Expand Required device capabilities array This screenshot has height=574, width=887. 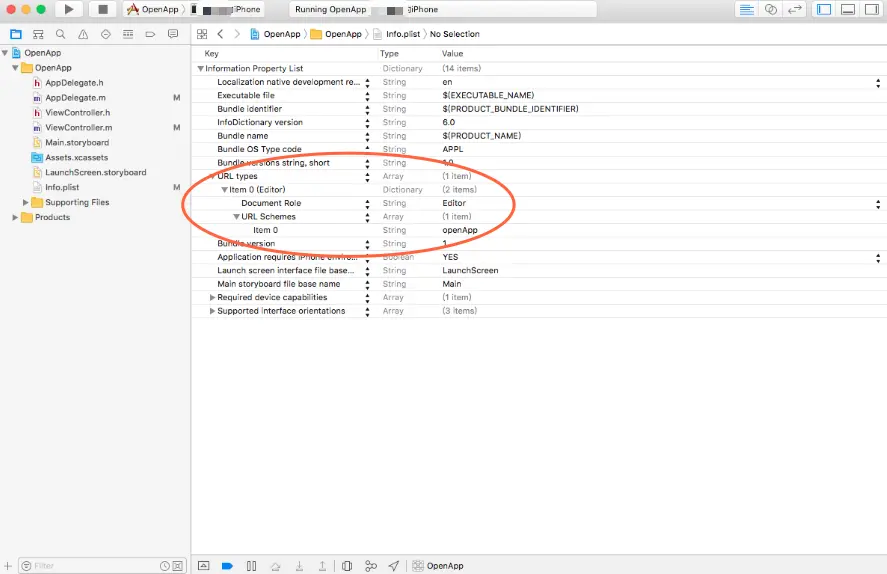pos(212,297)
